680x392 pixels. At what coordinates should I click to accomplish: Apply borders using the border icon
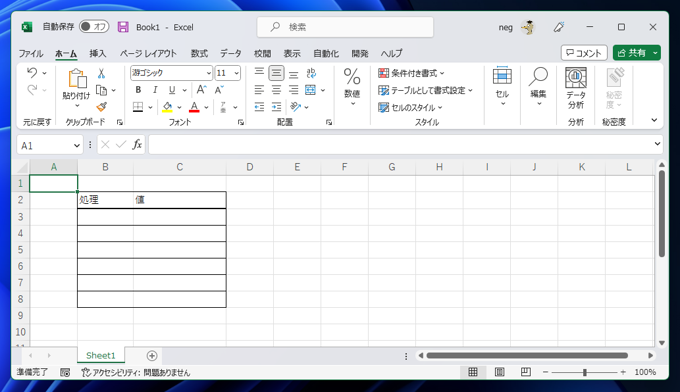(138, 107)
